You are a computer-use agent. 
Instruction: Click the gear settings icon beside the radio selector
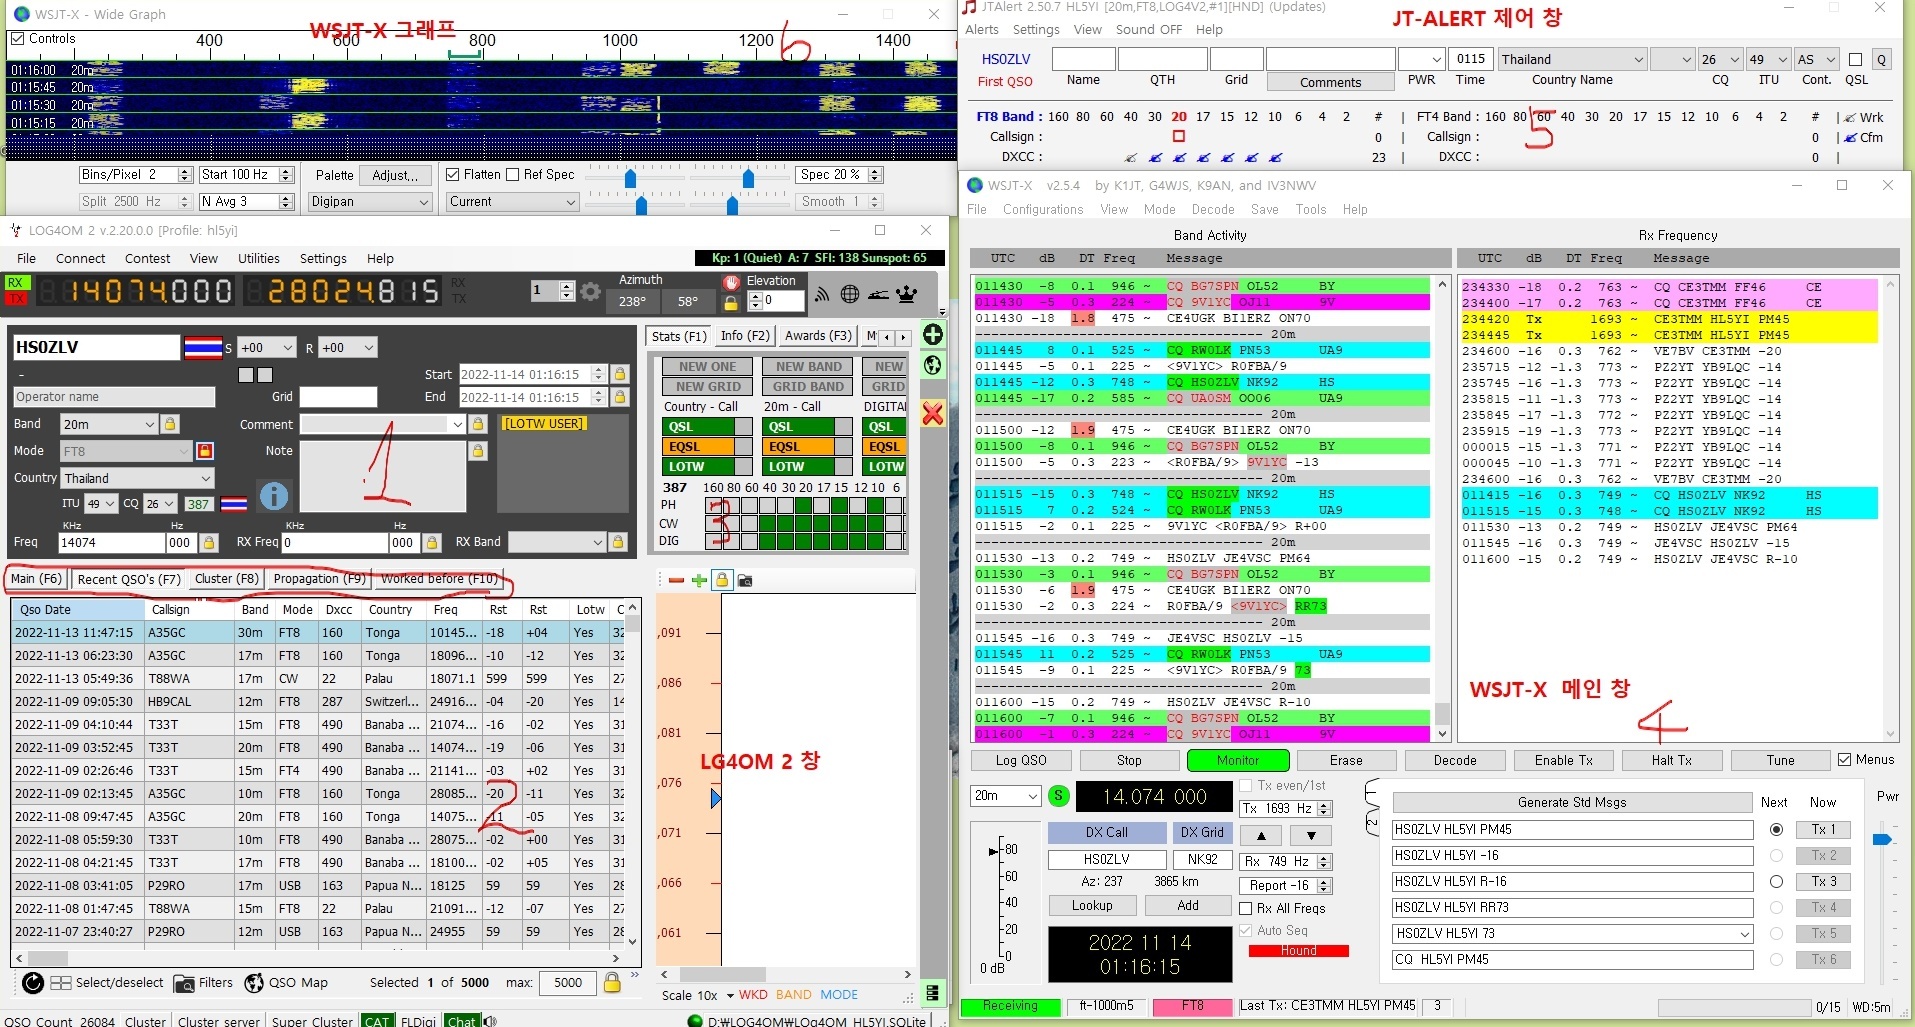(x=591, y=292)
